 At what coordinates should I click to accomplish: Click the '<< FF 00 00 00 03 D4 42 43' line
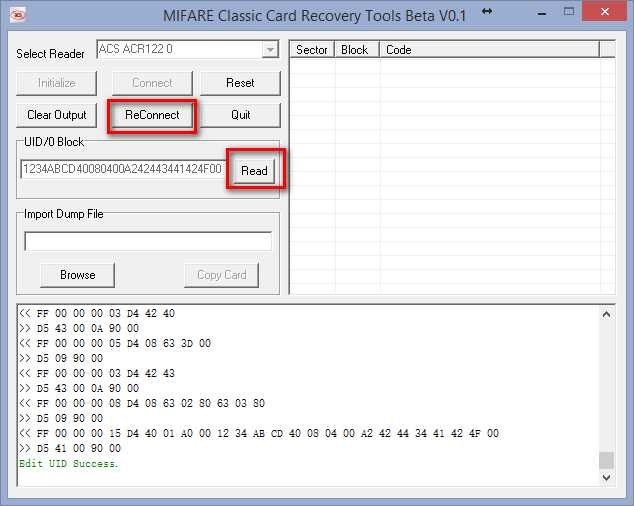pos(97,373)
